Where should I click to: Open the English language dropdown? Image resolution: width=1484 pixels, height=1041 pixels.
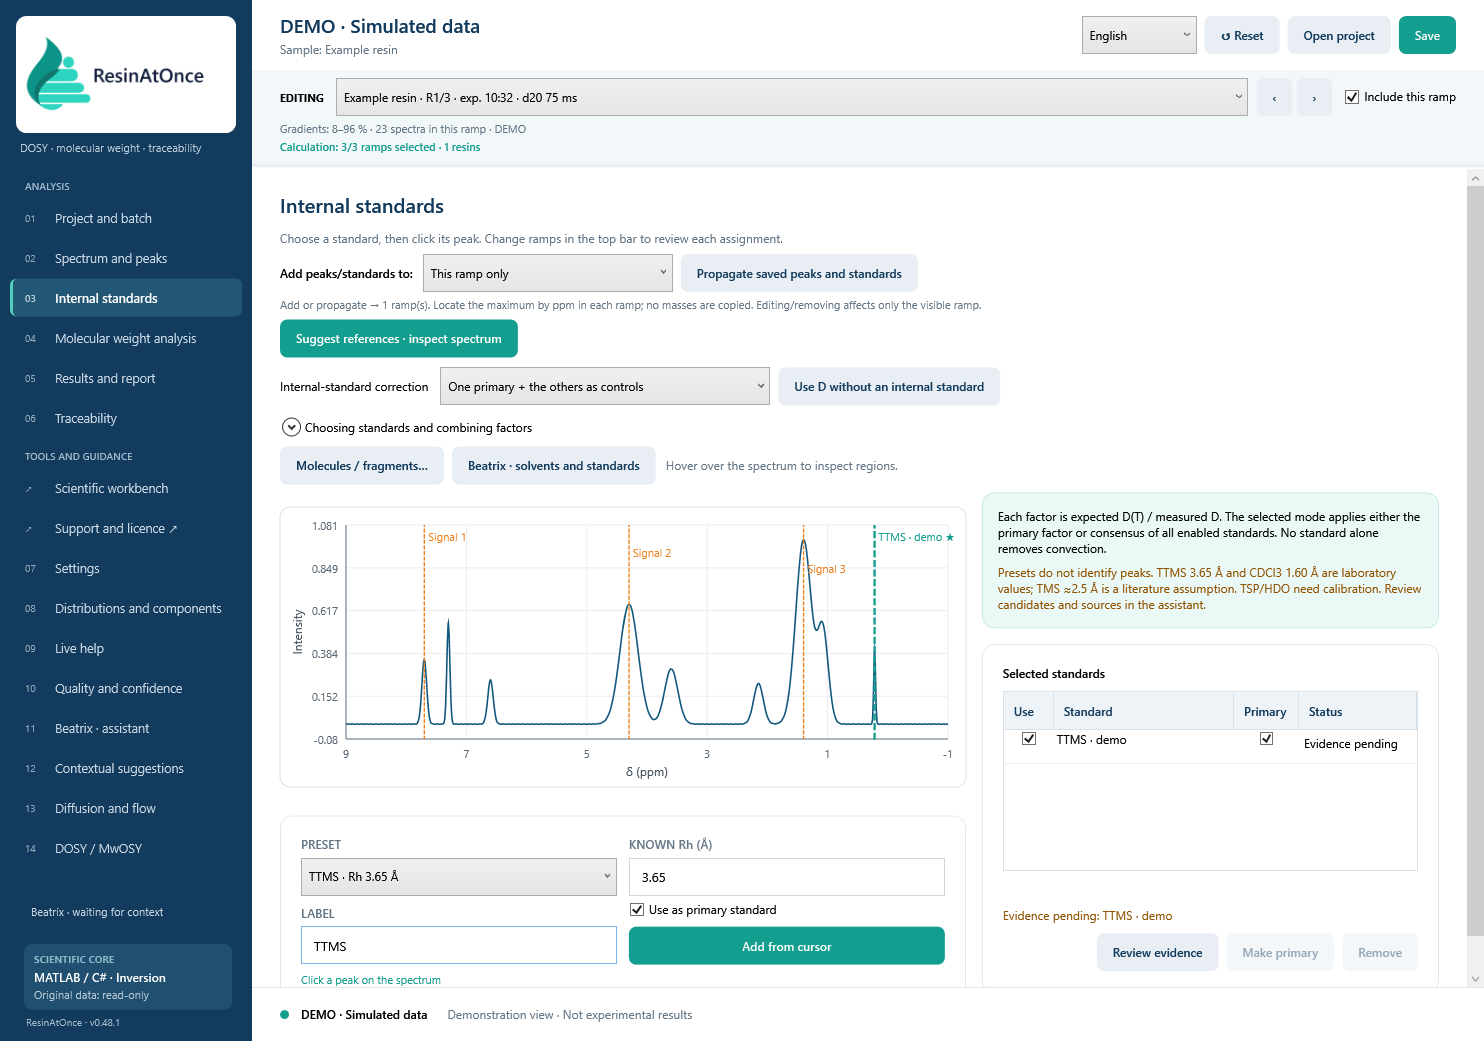(1139, 35)
